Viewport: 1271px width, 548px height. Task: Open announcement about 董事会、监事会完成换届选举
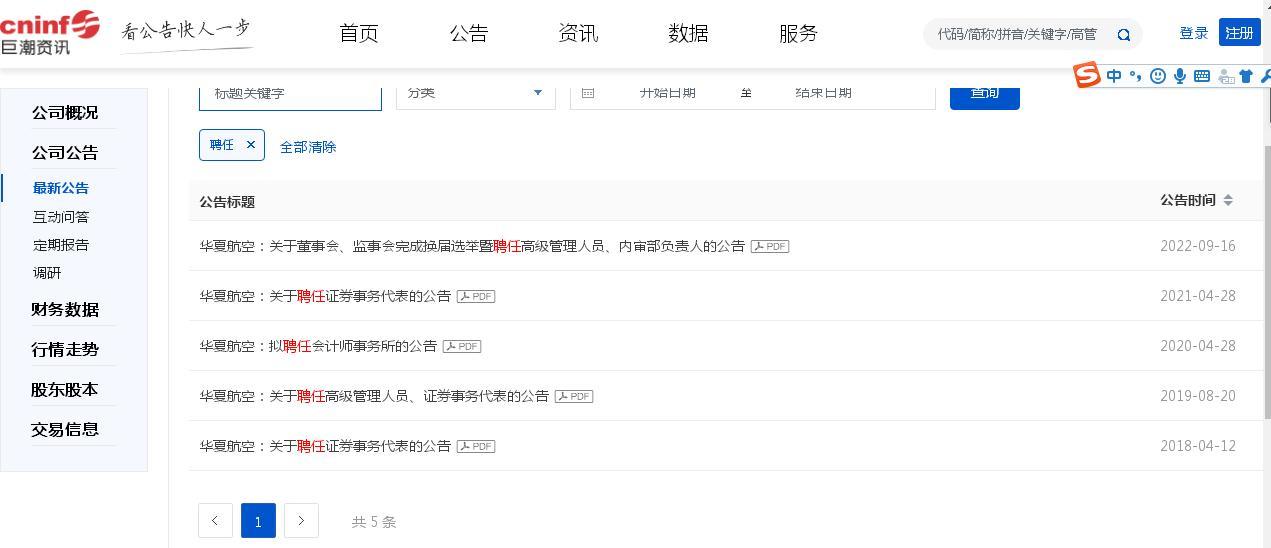click(472, 246)
